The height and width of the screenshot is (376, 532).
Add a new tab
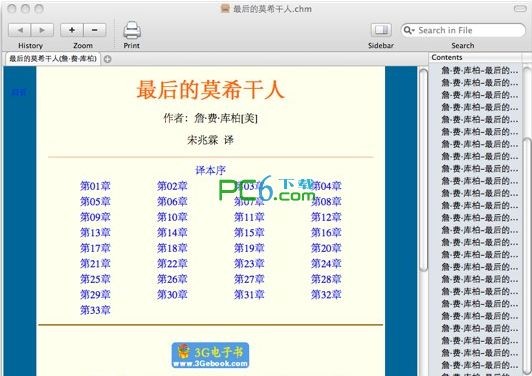tap(108, 59)
